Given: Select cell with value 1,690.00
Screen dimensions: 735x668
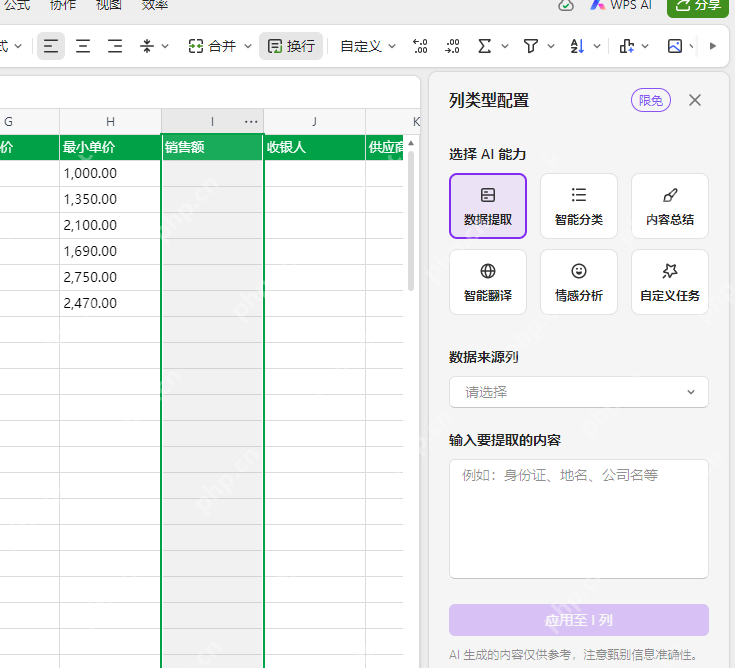Looking at the screenshot, I should pos(110,251).
